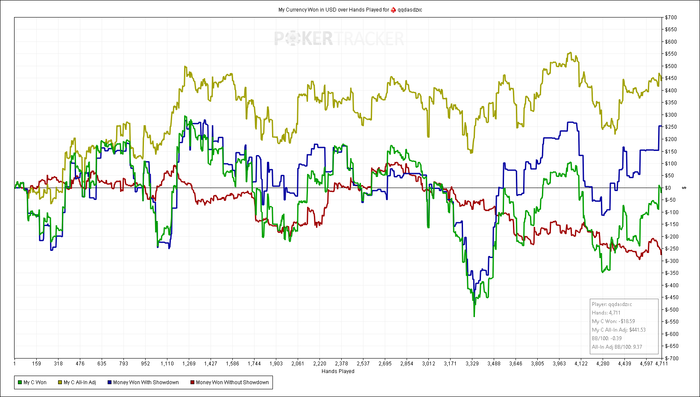Viewport: 700px width, 397px height.
Task: Click the $-500 label on the Y axis
Action: pos(671,309)
